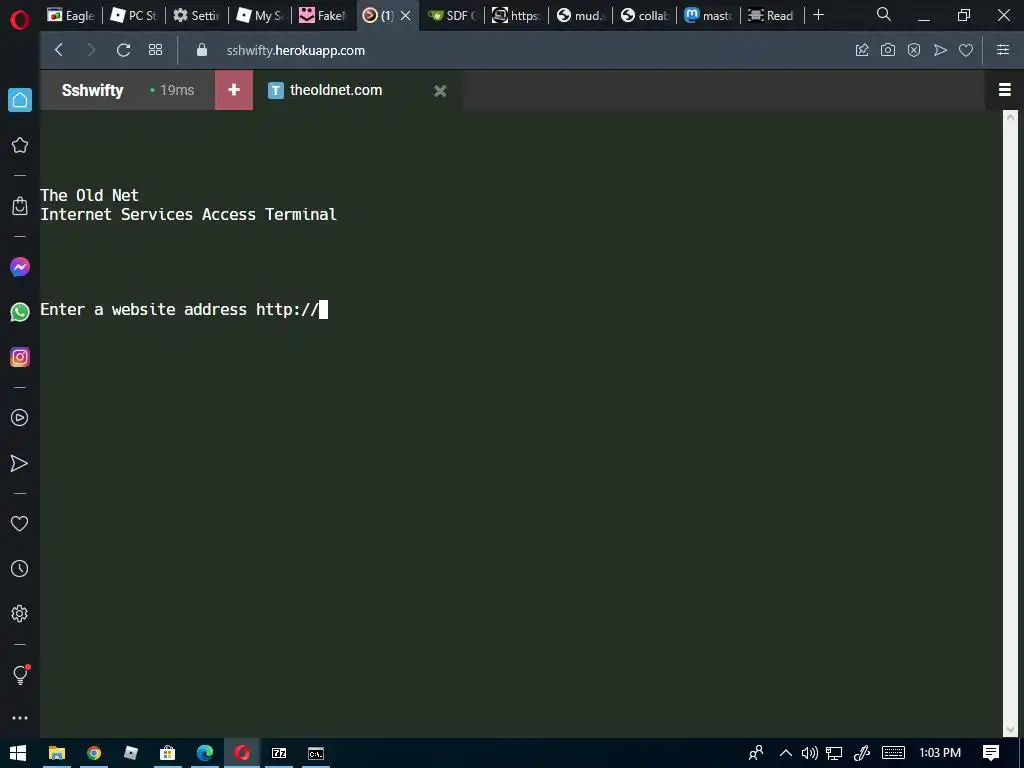Switch to the https browser tab
This screenshot has width=1024, height=768.
516,15
